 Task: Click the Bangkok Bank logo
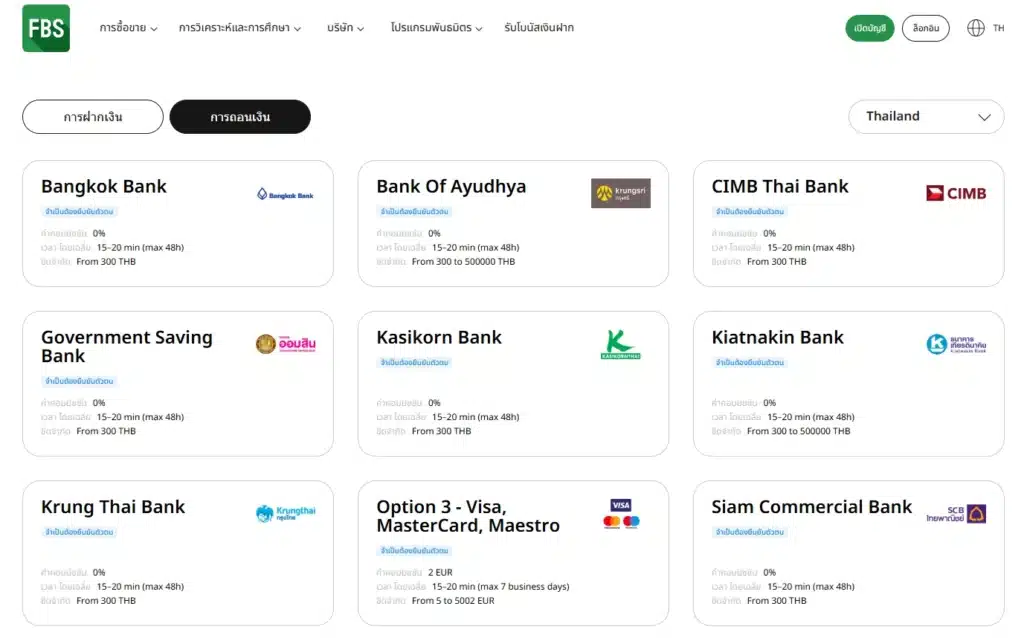click(x=285, y=194)
